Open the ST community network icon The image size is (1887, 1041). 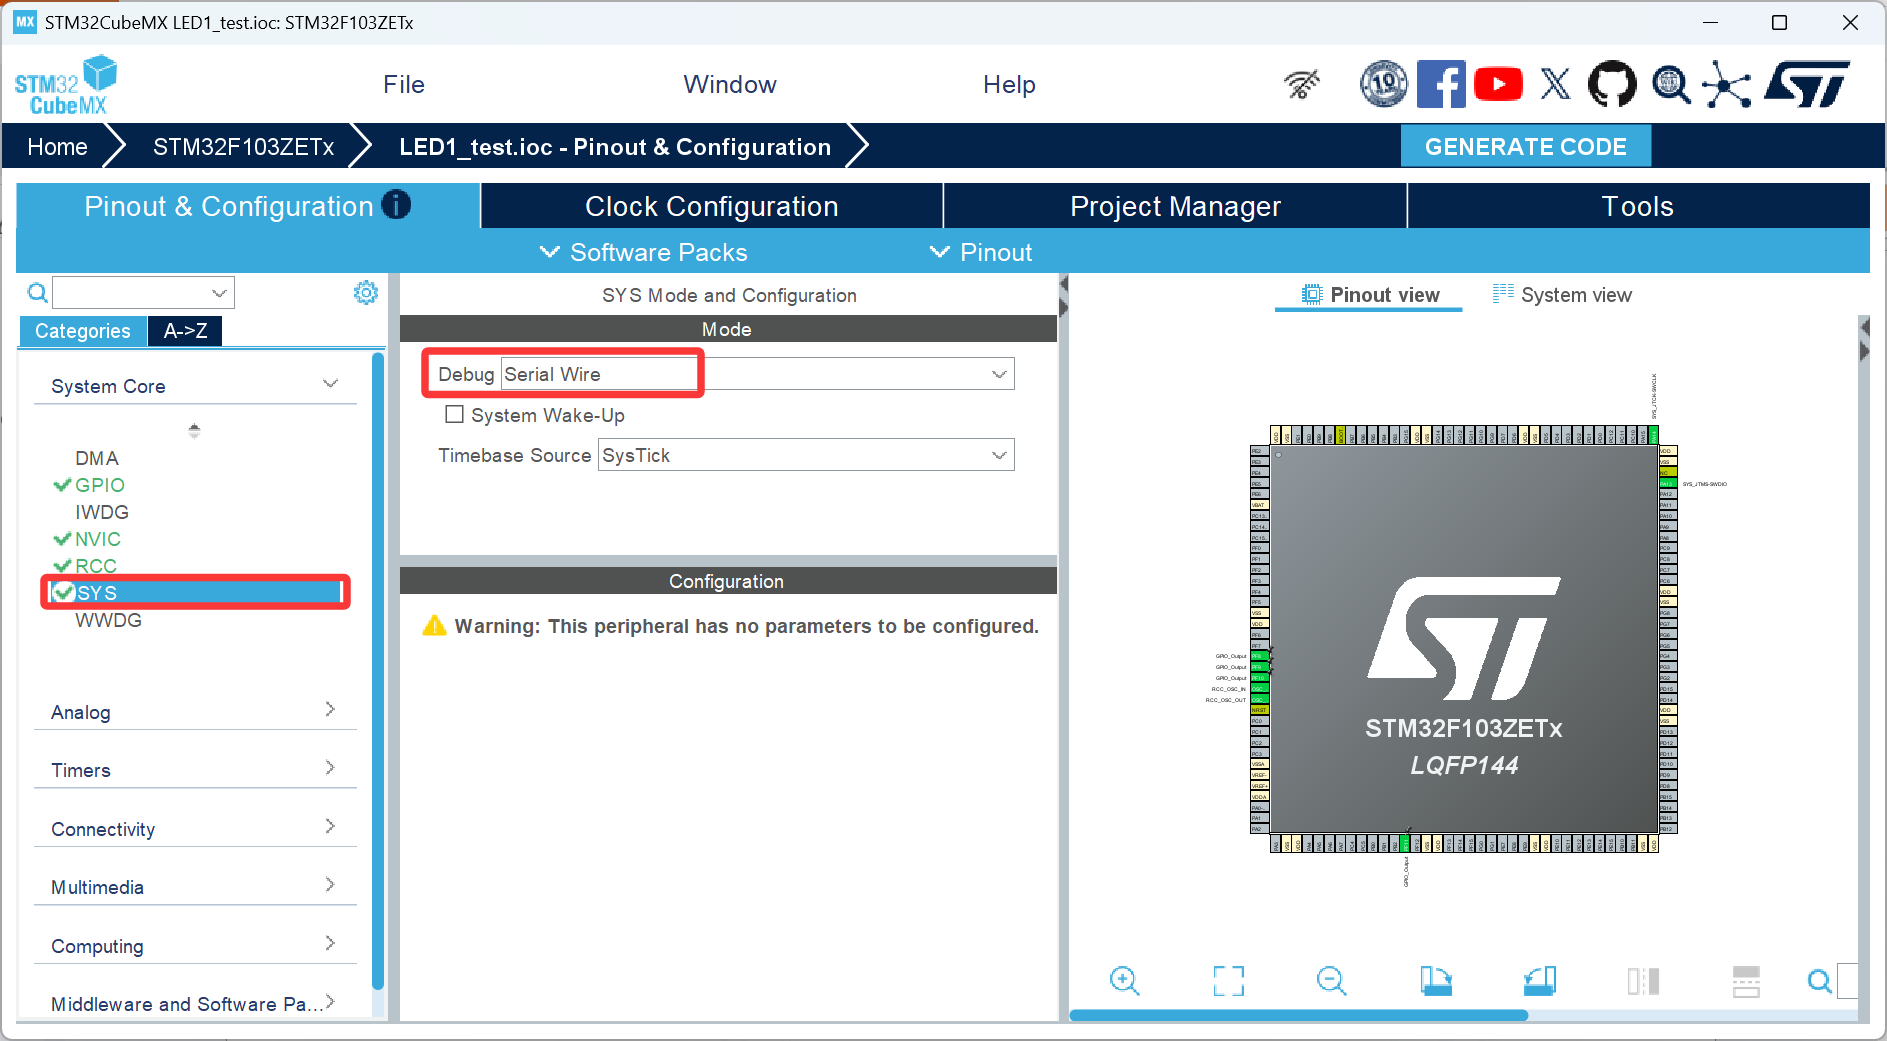1727,84
